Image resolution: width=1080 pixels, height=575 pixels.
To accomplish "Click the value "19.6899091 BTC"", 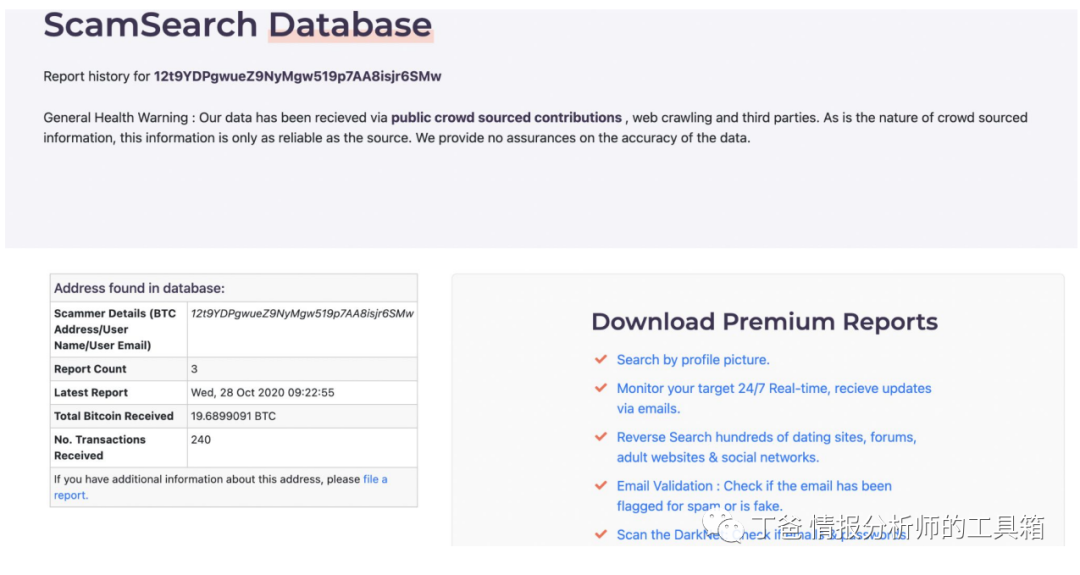I will 233,416.
